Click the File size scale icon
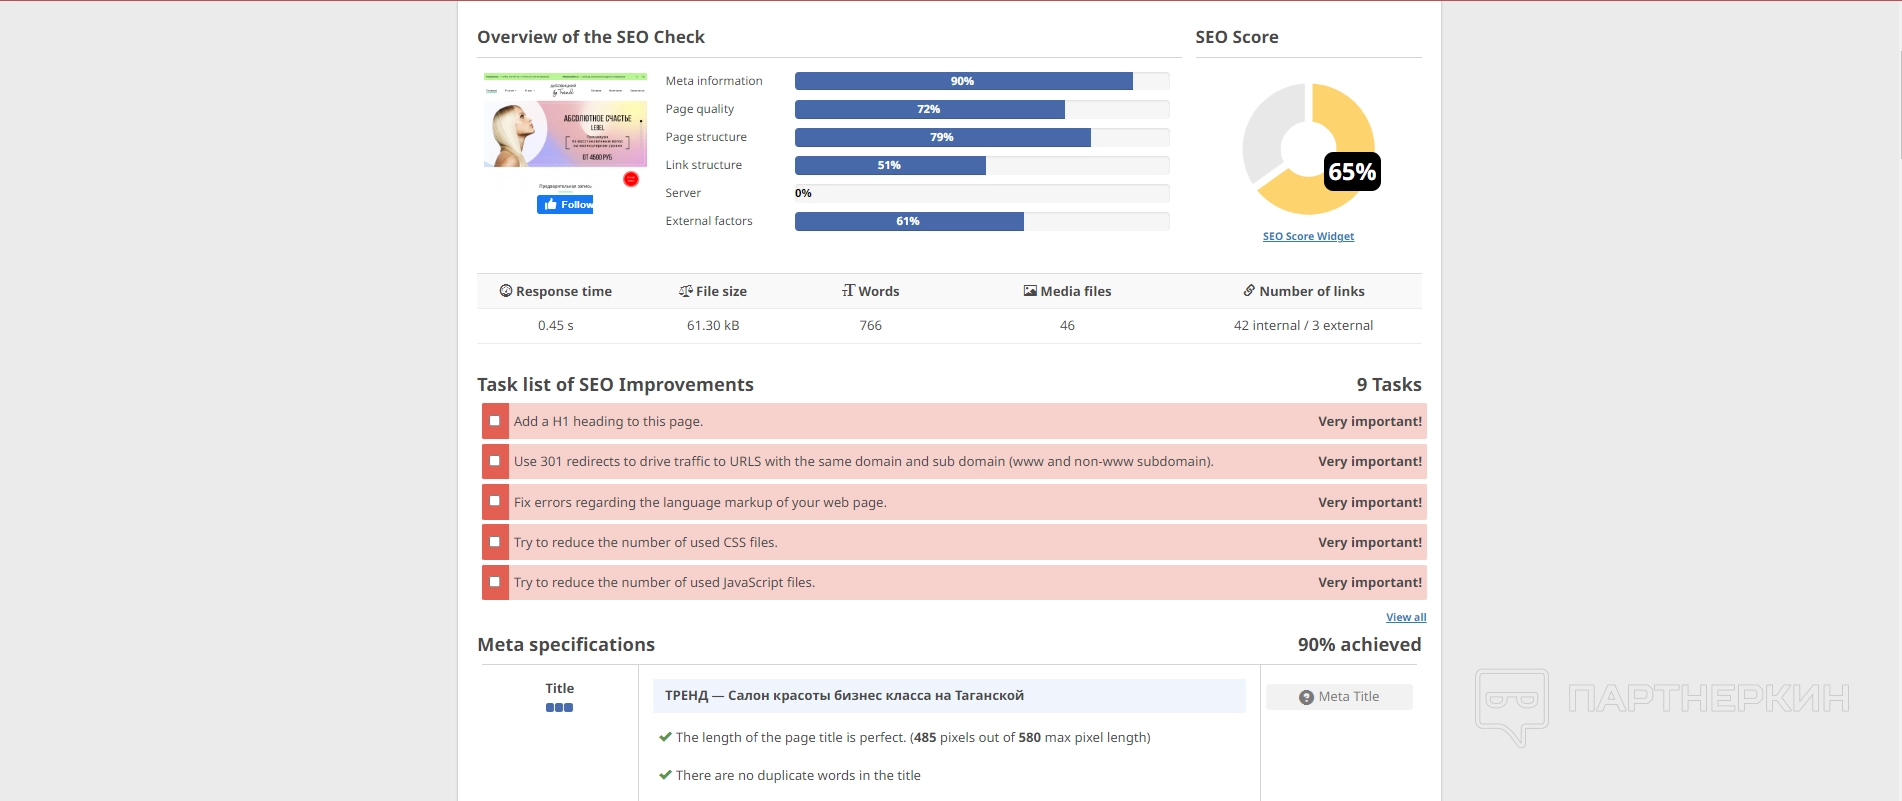The image size is (1902, 801). tap(685, 291)
